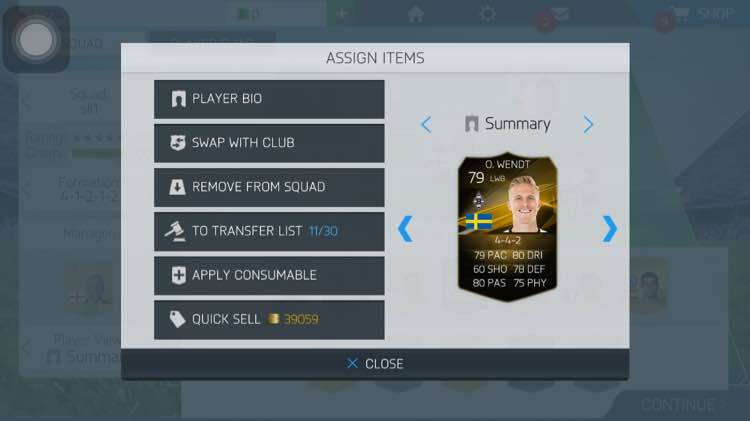This screenshot has width=750, height=421.
Task: Open Apply Consumable option
Action: [269, 276]
